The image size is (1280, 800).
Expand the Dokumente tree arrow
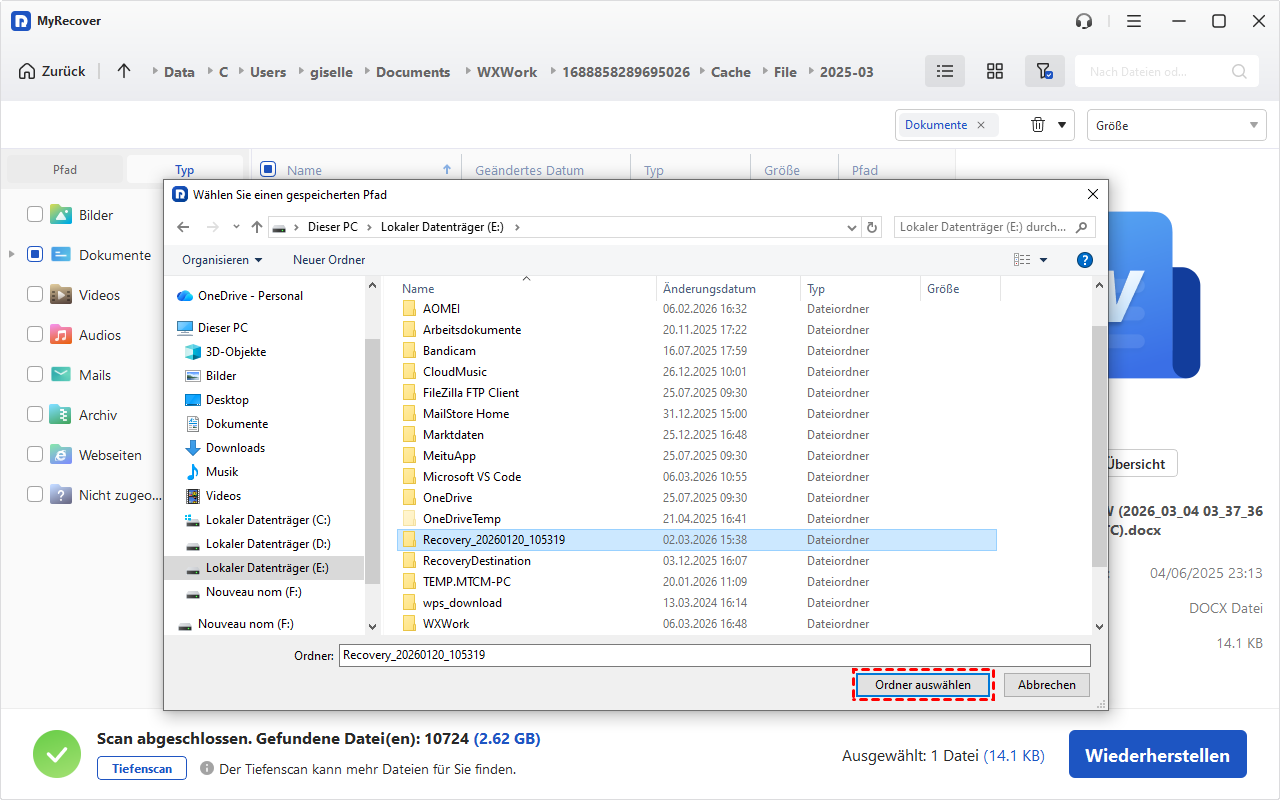[12, 255]
